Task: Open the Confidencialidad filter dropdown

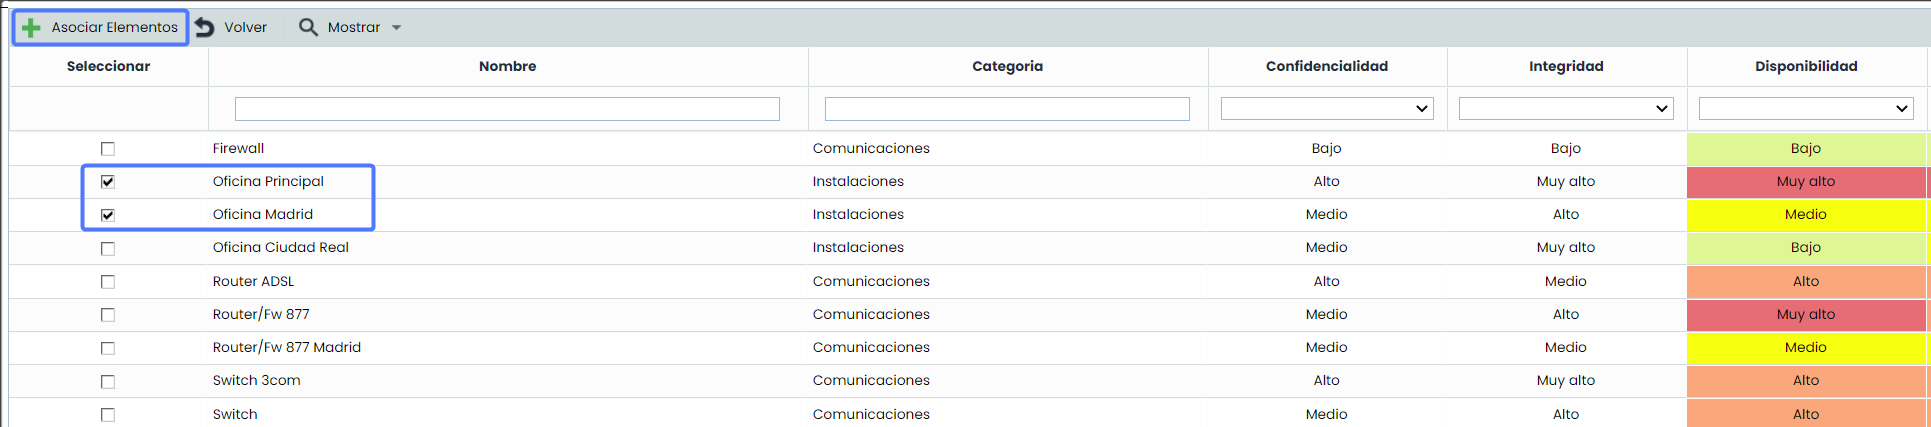Action: point(1326,109)
